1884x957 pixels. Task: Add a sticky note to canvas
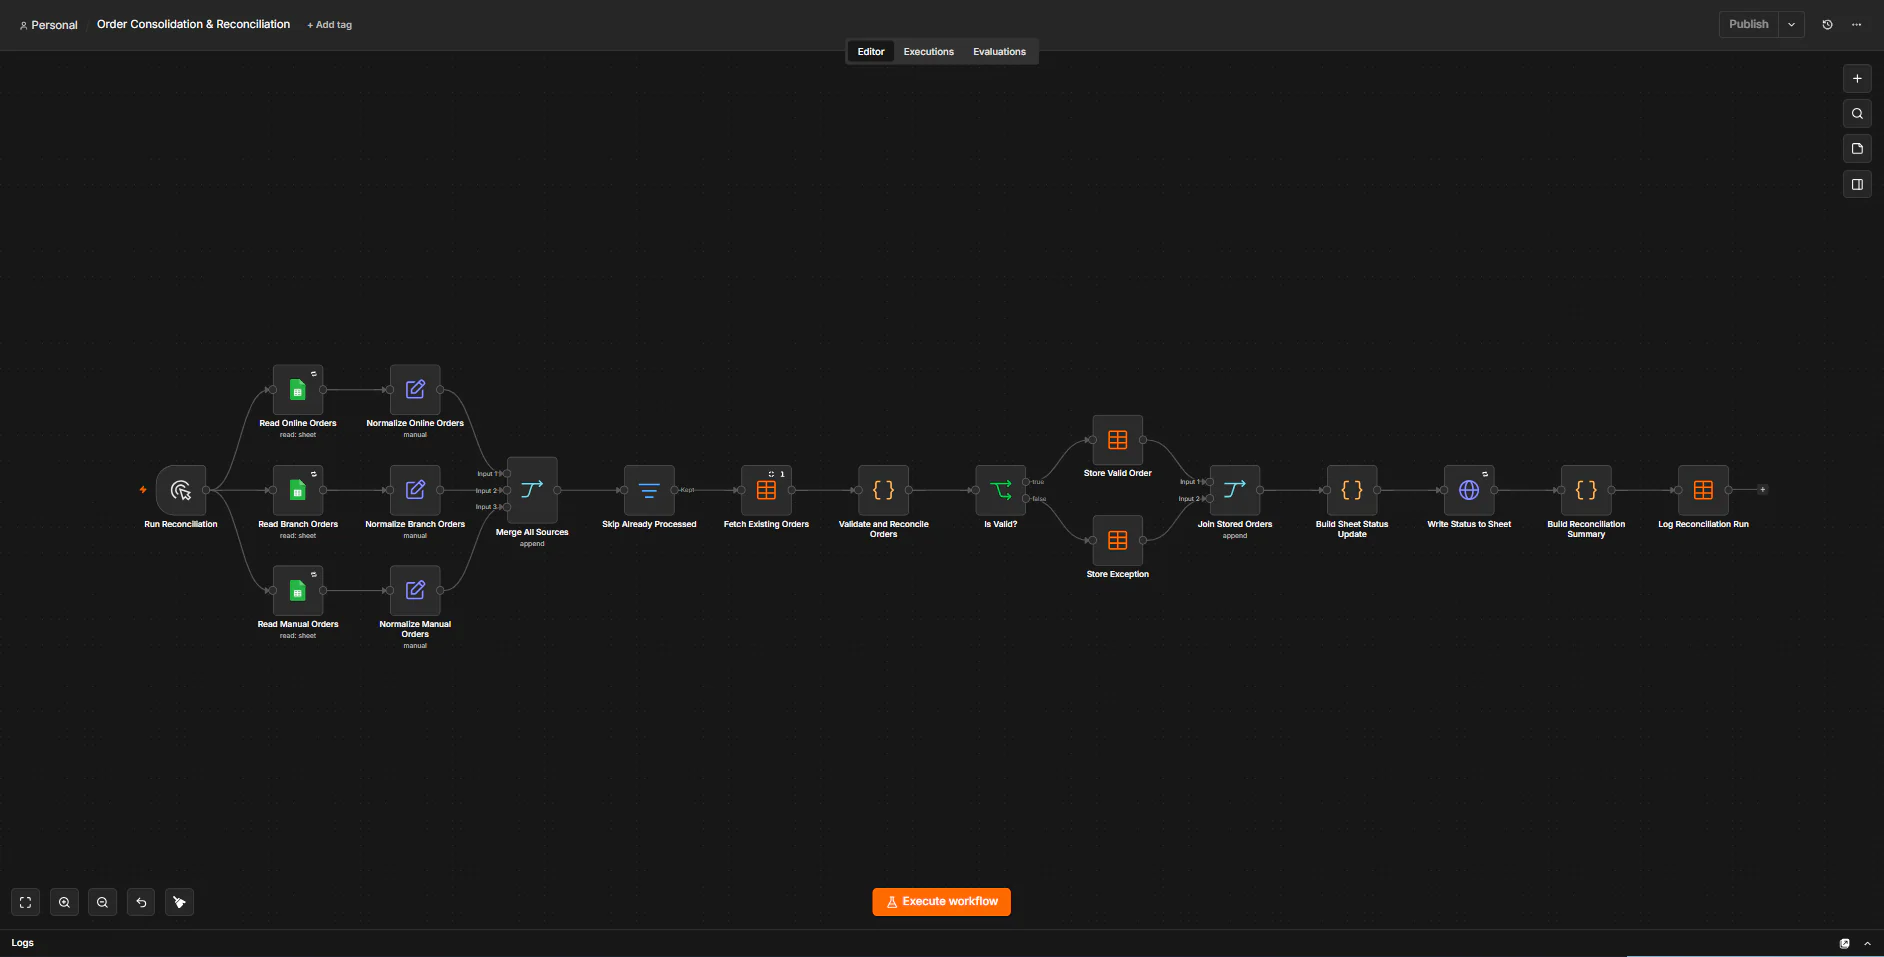pyautogui.click(x=1857, y=149)
